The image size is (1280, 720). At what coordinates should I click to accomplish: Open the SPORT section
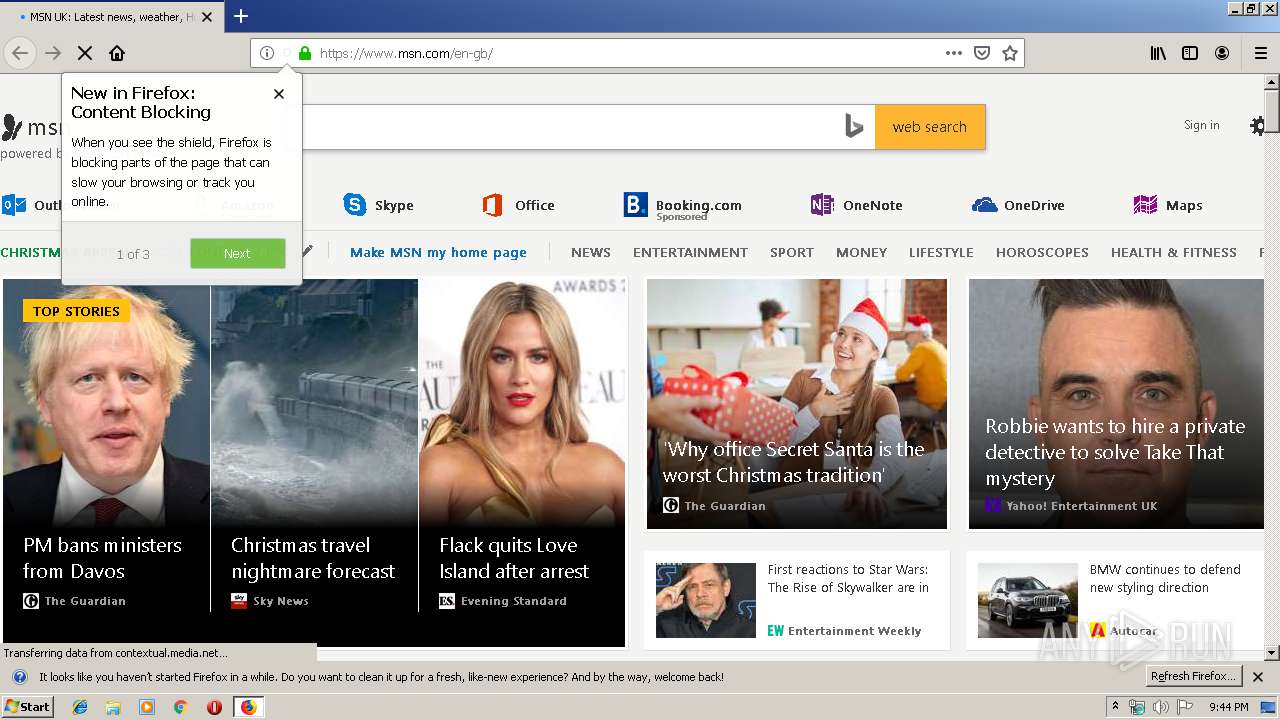point(792,252)
